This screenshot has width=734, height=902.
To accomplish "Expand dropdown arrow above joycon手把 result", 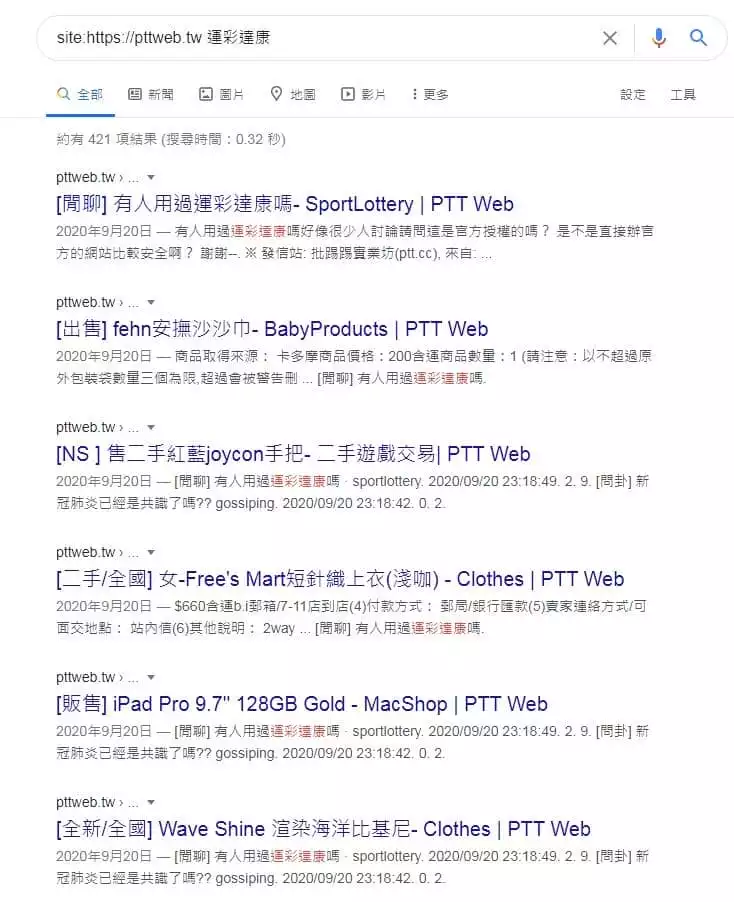I will pos(151,427).
